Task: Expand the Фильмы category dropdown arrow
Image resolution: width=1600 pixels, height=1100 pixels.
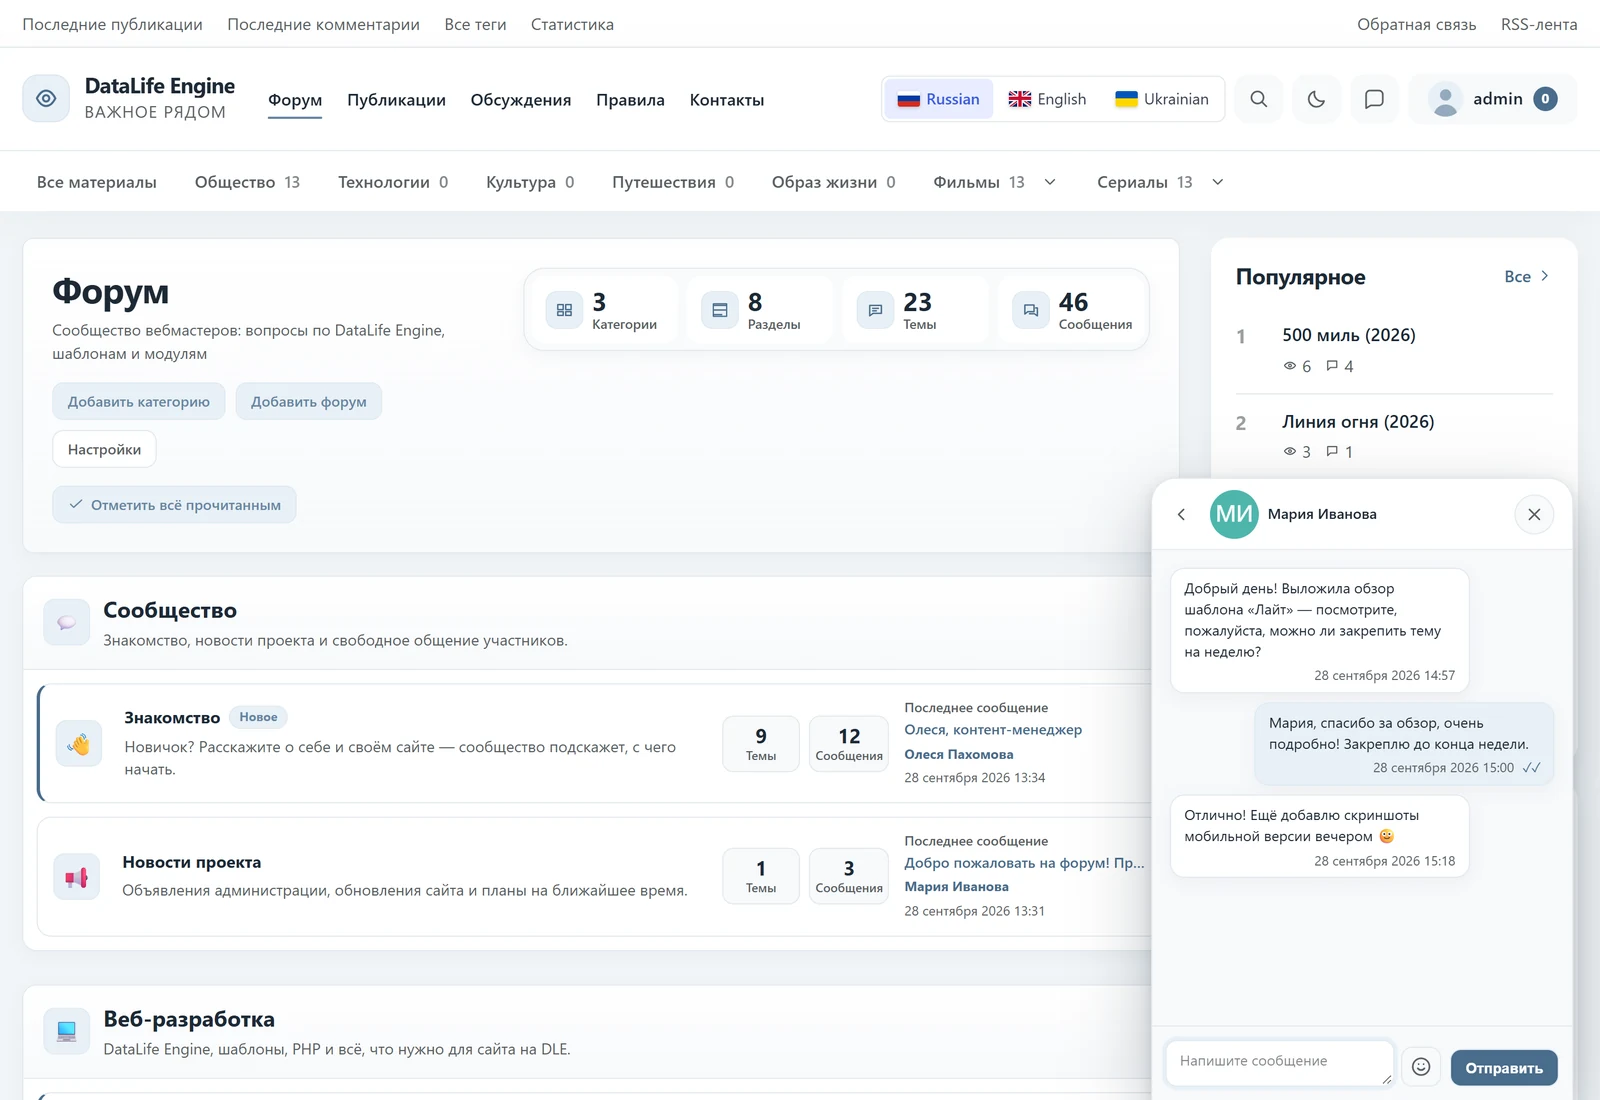Action: click(1050, 182)
